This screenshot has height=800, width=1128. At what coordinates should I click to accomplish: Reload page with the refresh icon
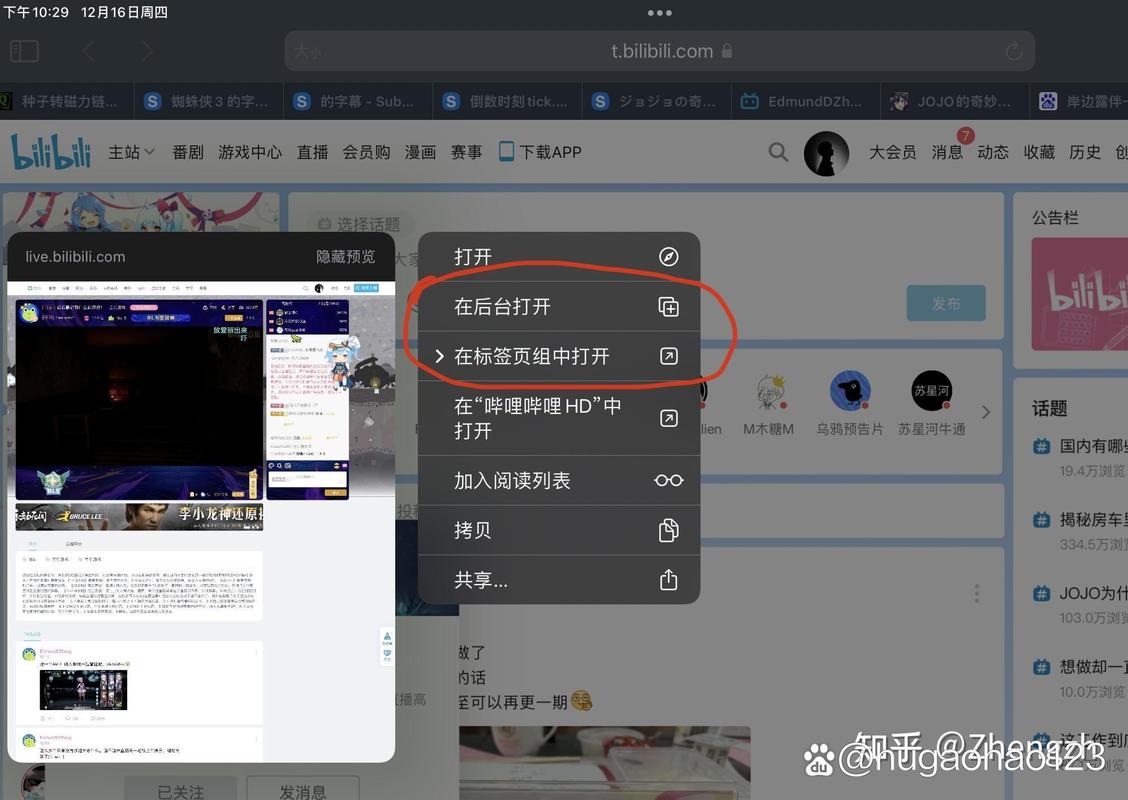(1014, 51)
